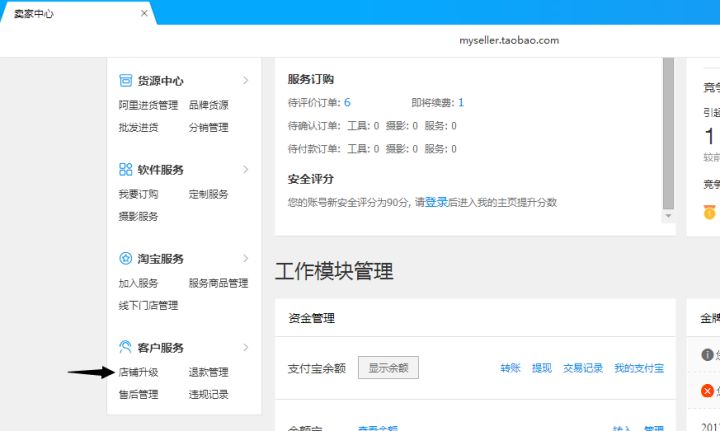Go to 批发进货
Image resolution: width=720 pixels, height=431 pixels.
(138, 127)
